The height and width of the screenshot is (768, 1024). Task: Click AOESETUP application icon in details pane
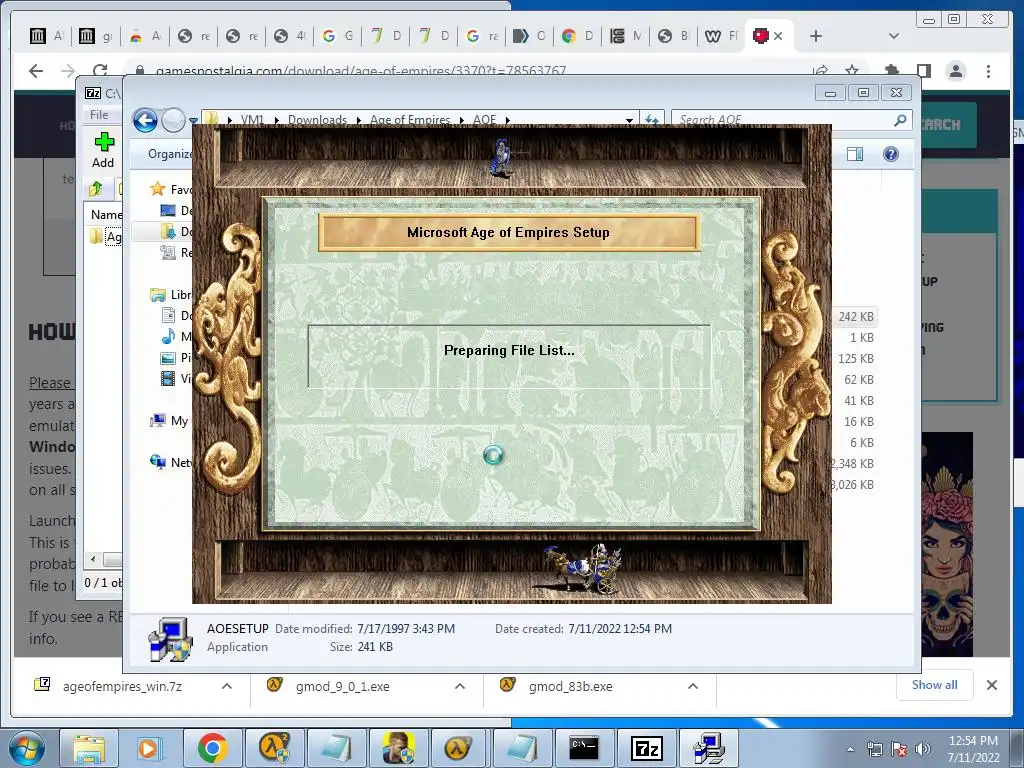pyautogui.click(x=170, y=638)
